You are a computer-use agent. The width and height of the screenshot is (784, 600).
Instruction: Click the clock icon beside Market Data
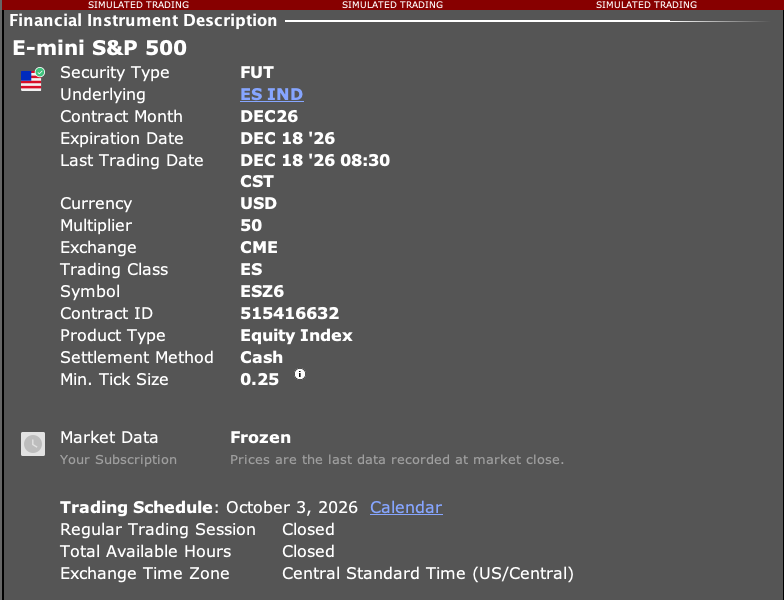tap(33, 444)
